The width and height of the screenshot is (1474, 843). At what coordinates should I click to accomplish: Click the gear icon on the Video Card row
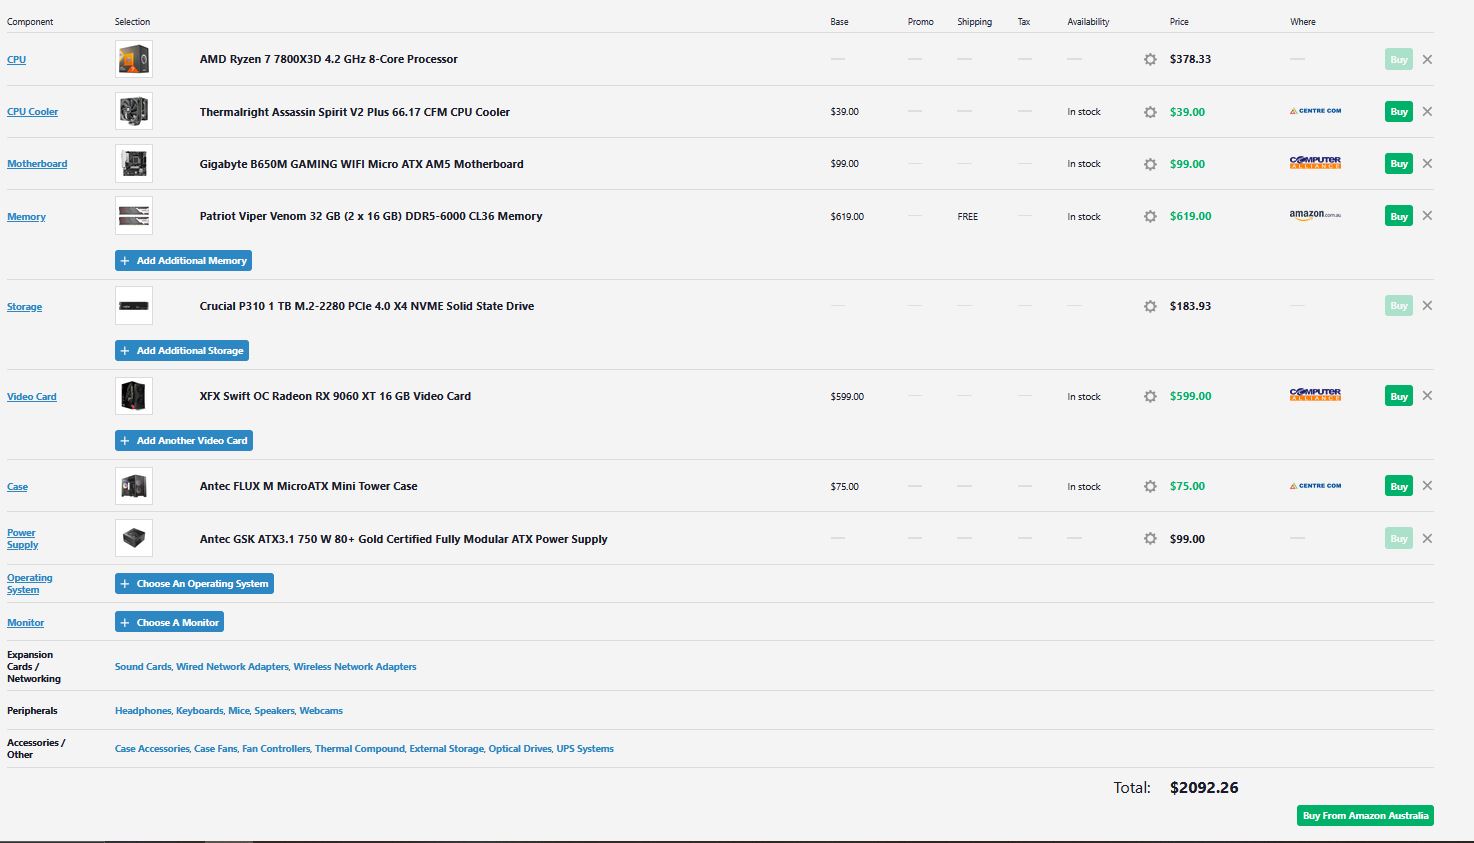pyautogui.click(x=1150, y=396)
